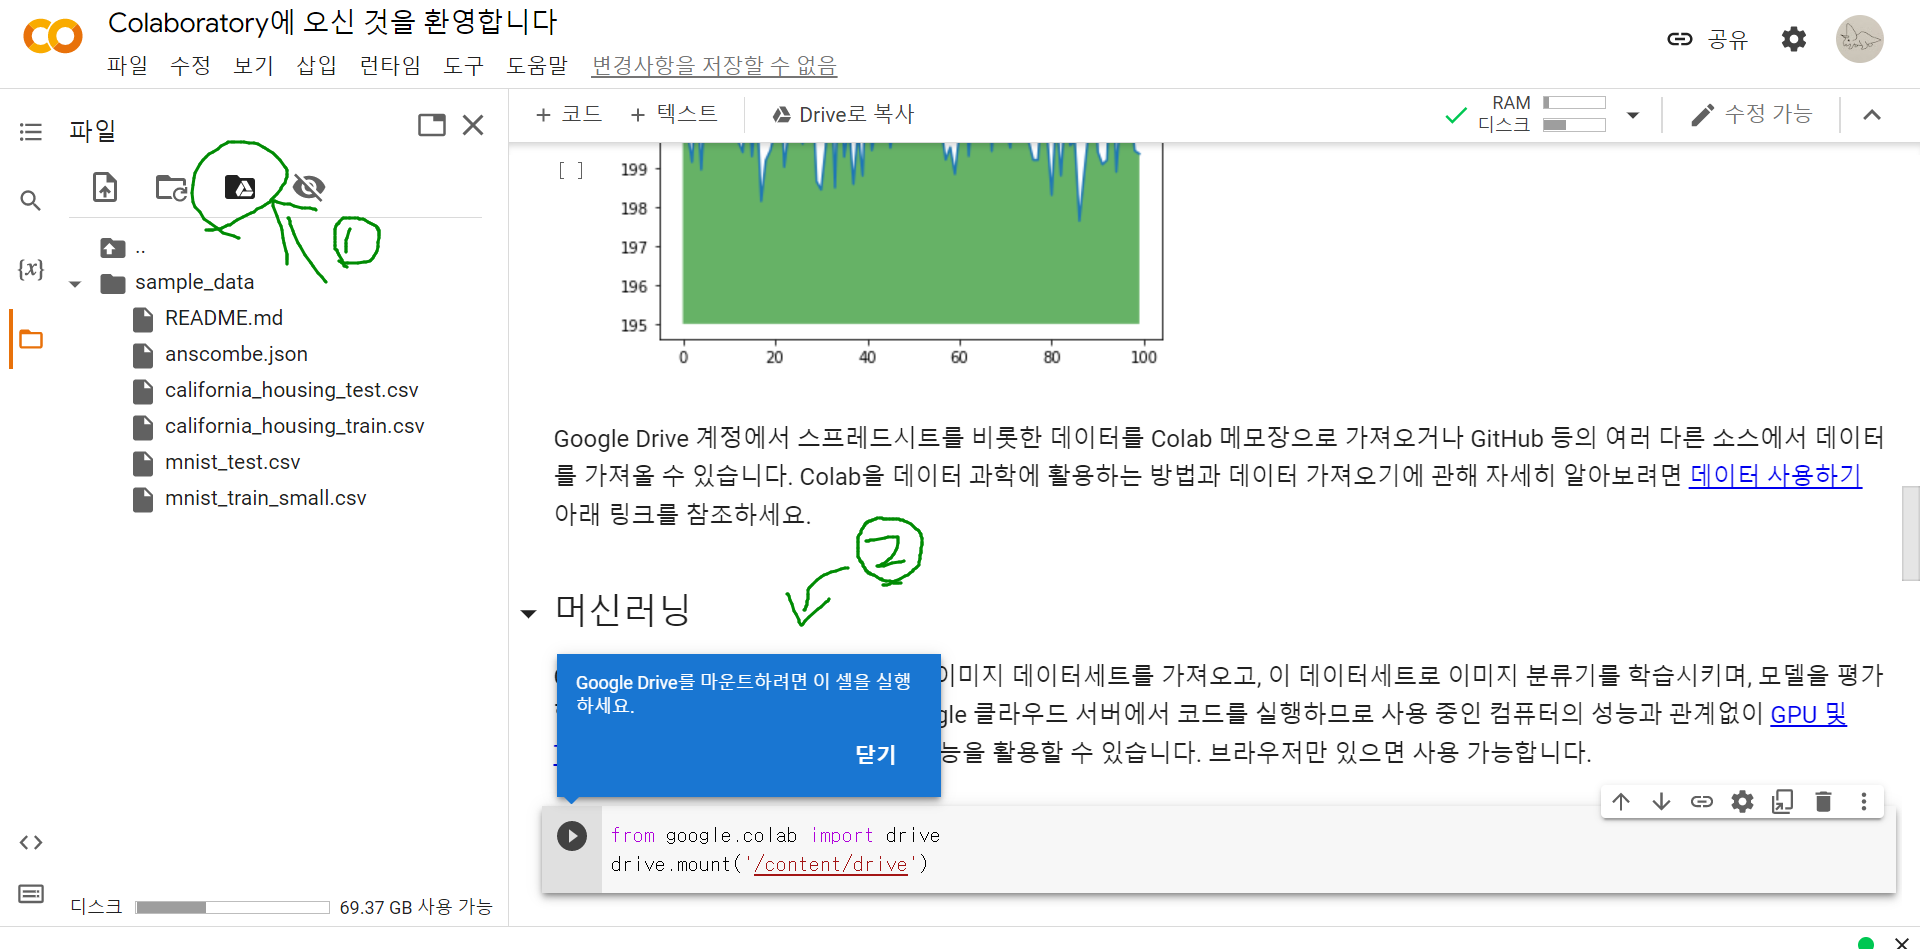The height and width of the screenshot is (949, 1920).
Task: Click the RAM usage bar
Action: point(1574,102)
